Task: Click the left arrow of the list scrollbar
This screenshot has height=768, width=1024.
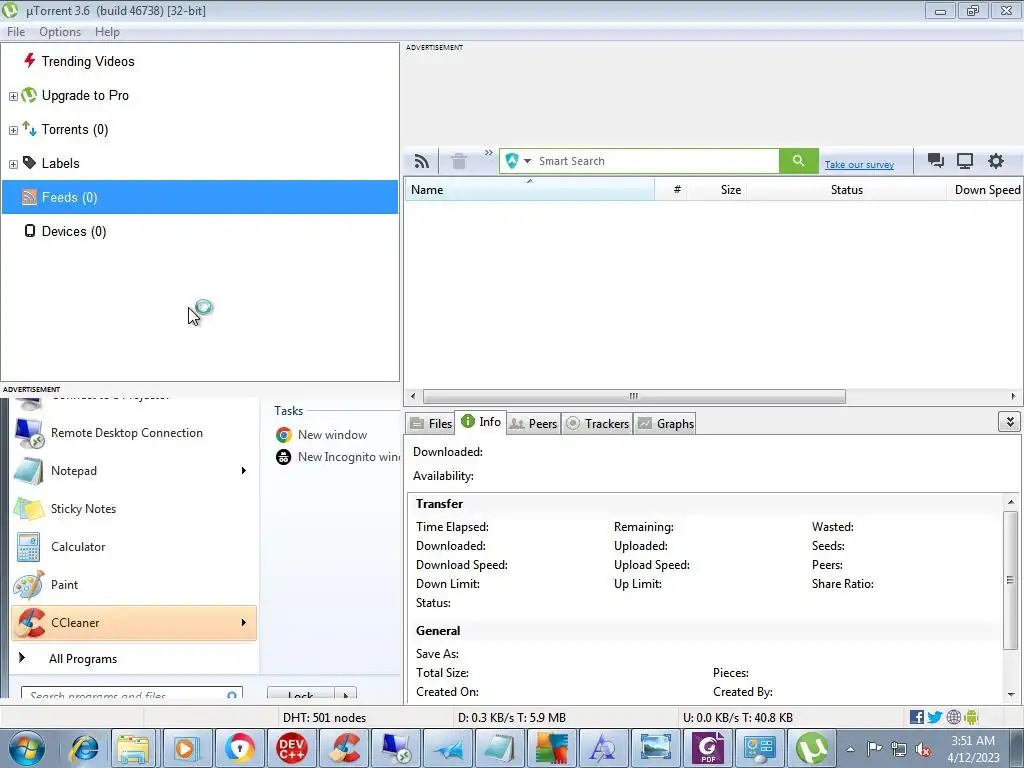Action: tap(413, 396)
